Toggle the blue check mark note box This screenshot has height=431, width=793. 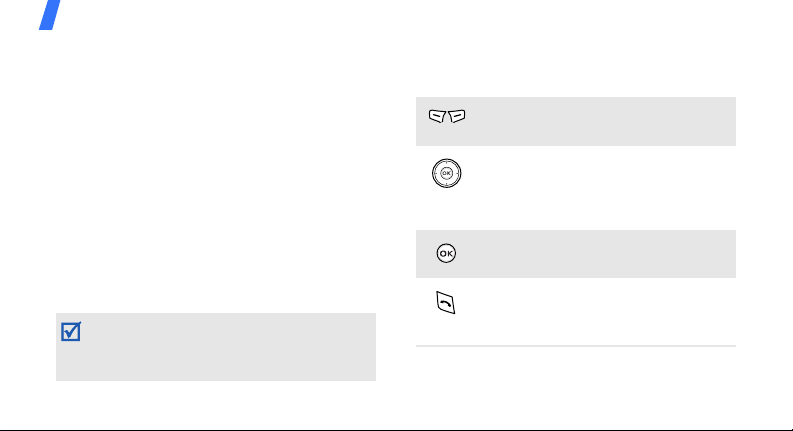71,332
